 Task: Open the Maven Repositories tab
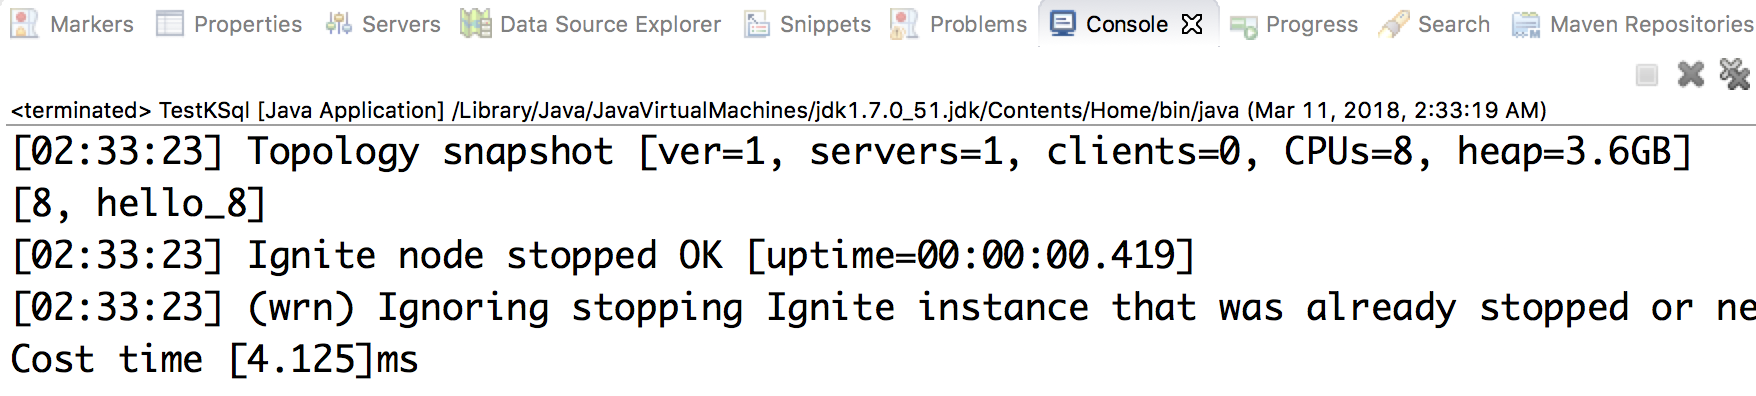click(x=1632, y=24)
